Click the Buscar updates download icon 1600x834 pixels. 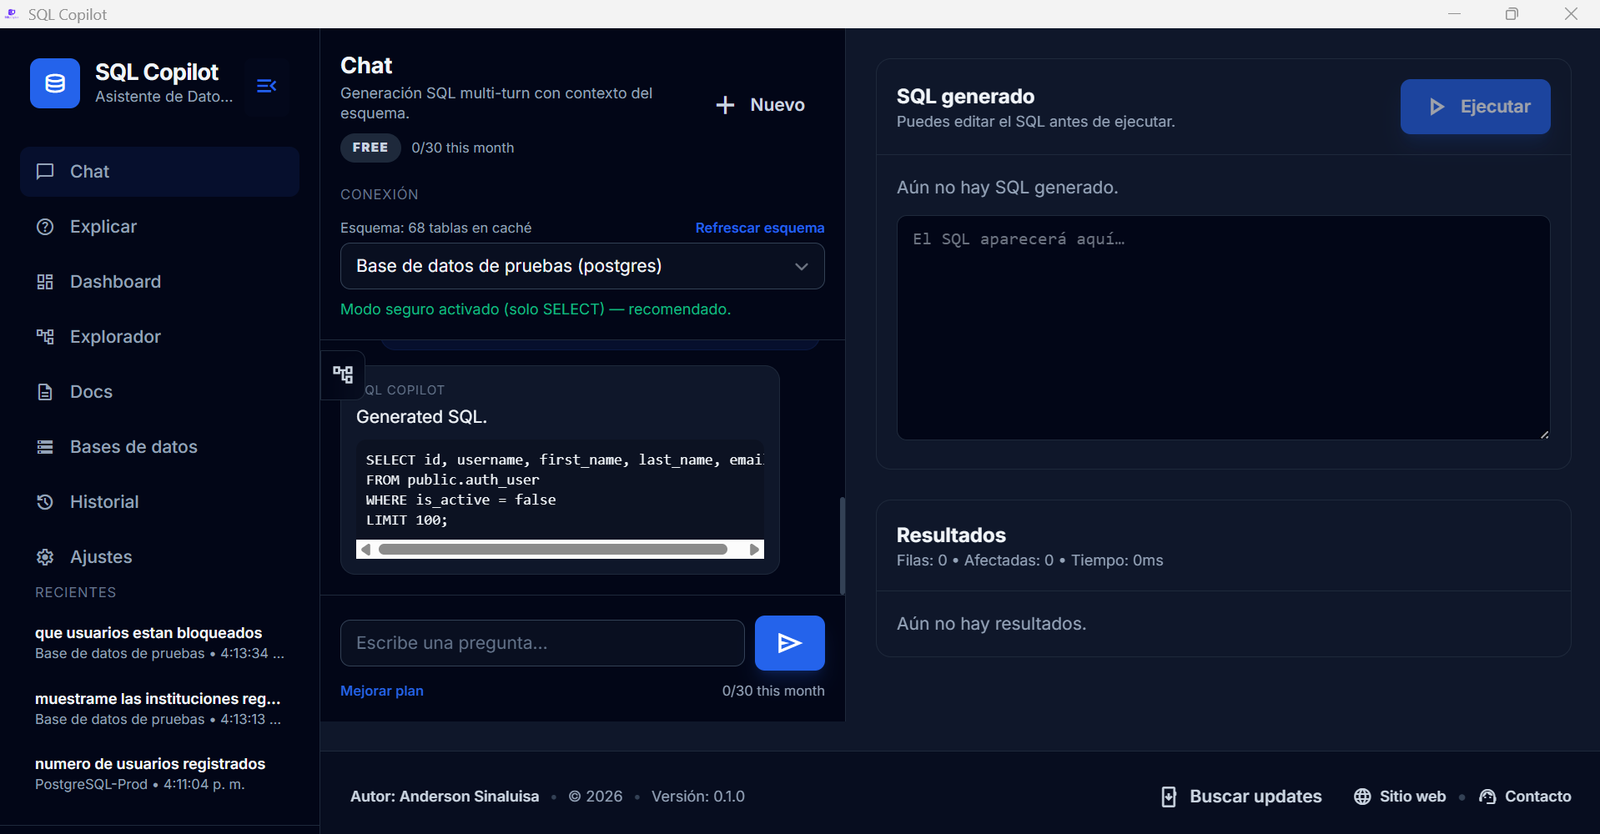[1169, 797]
